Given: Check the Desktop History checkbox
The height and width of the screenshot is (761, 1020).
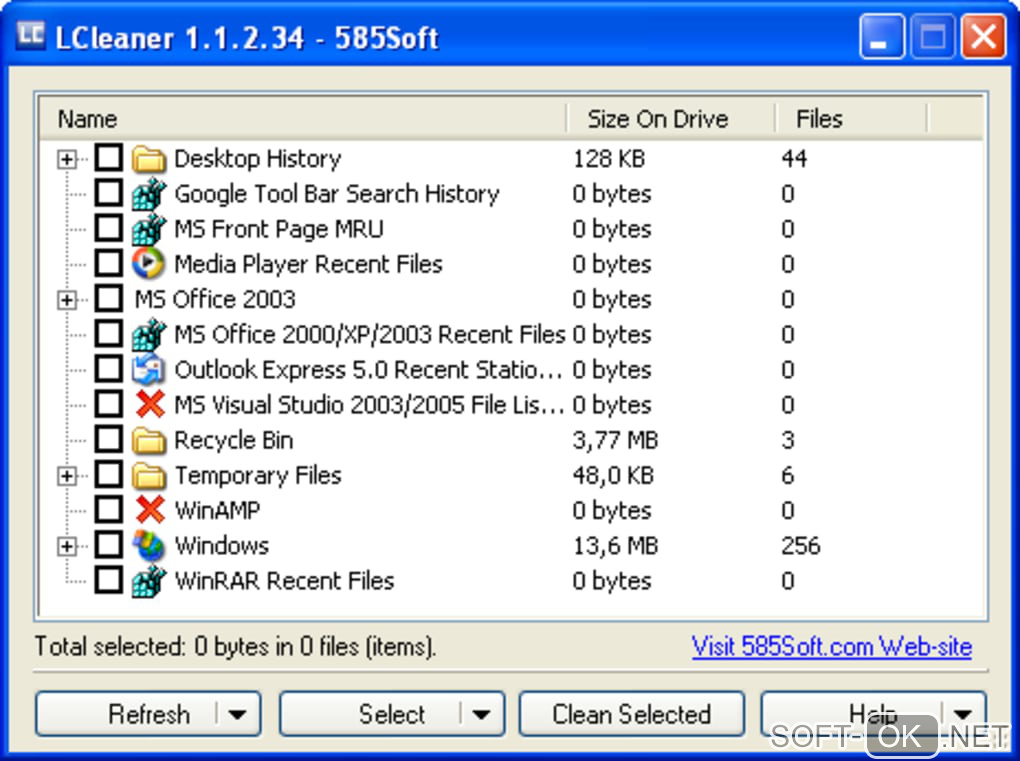Looking at the screenshot, I should [x=108, y=158].
